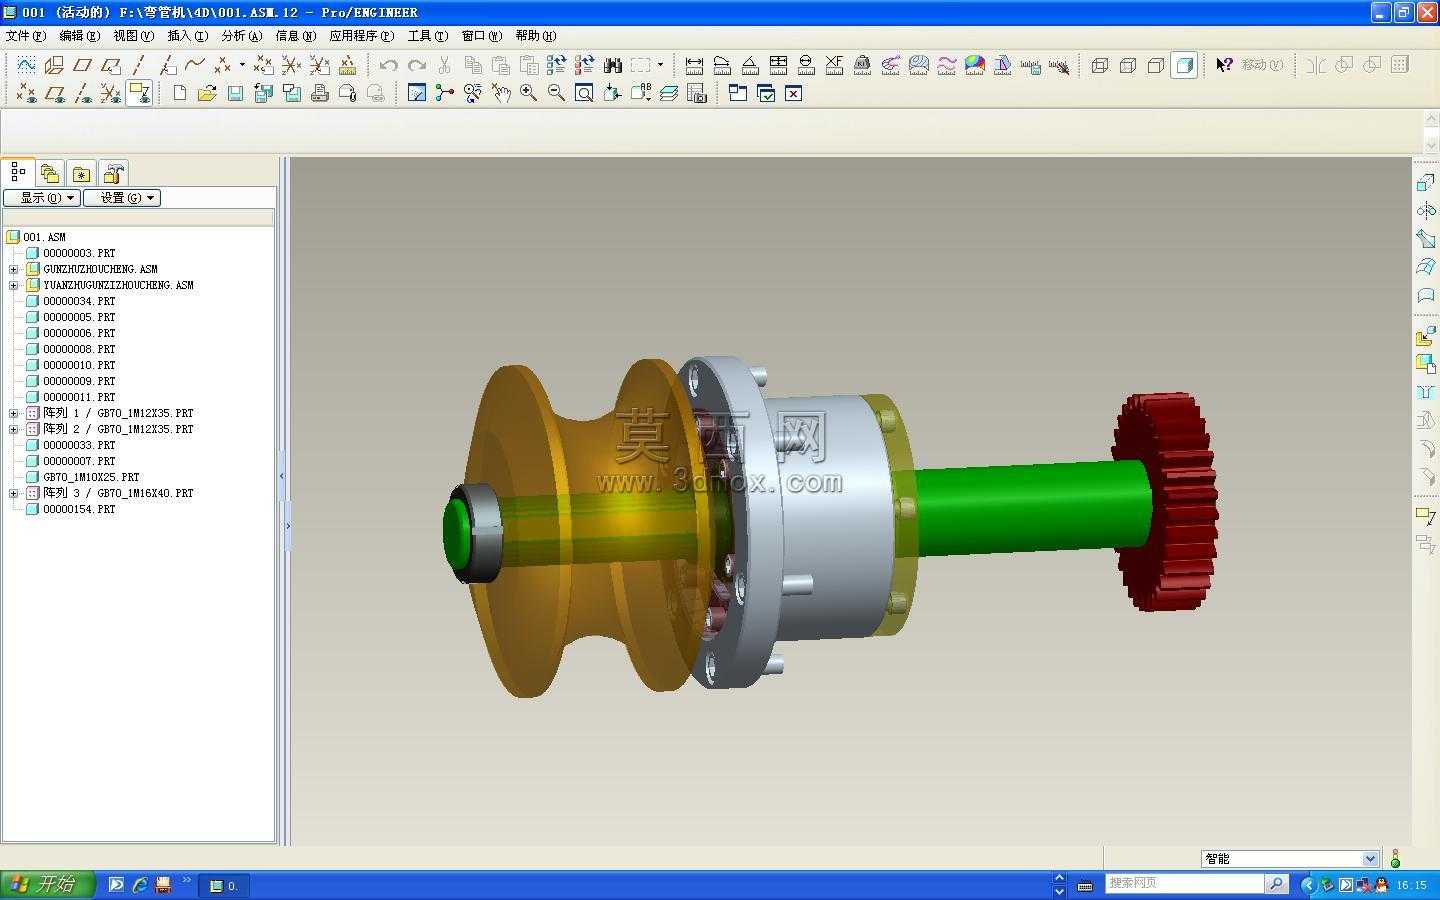The width and height of the screenshot is (1440, 900).
Task: Toggle Wireframe display mode
Action: (x=1100, y=65)
